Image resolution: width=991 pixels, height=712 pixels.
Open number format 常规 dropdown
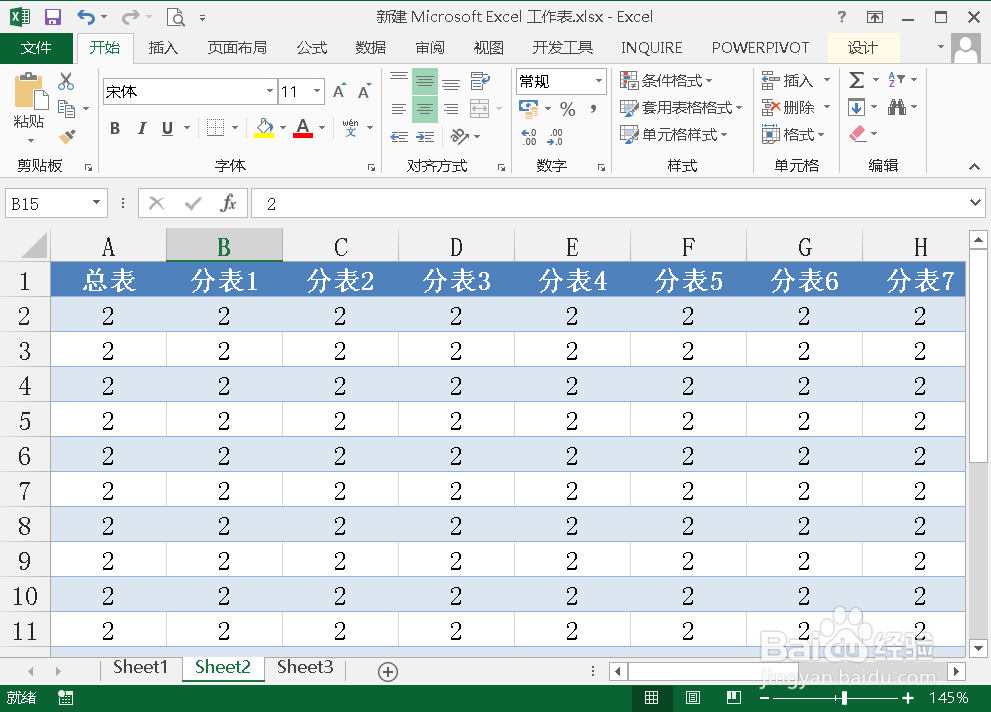coord(598,81)
